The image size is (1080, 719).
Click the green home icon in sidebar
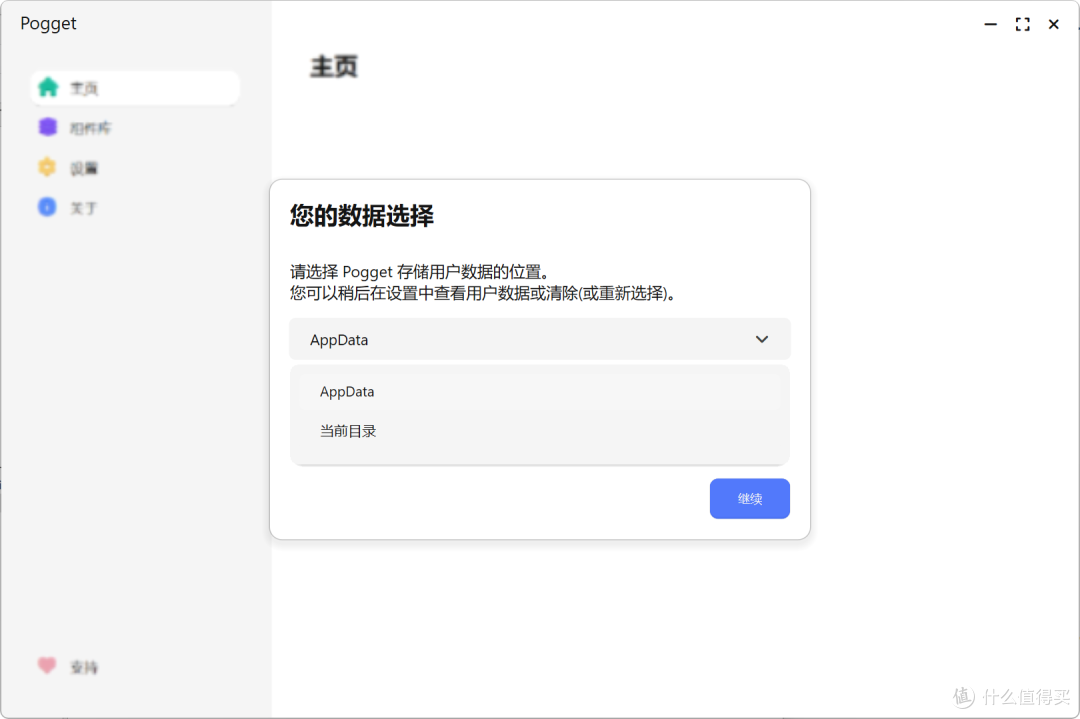pyautogui.click(x=48, y=87)
